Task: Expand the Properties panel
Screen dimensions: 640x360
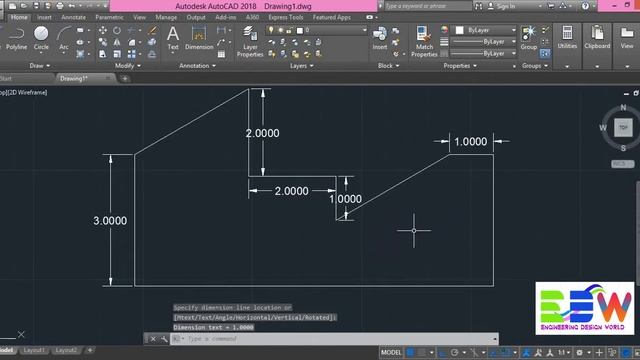Action: (460, 66)
